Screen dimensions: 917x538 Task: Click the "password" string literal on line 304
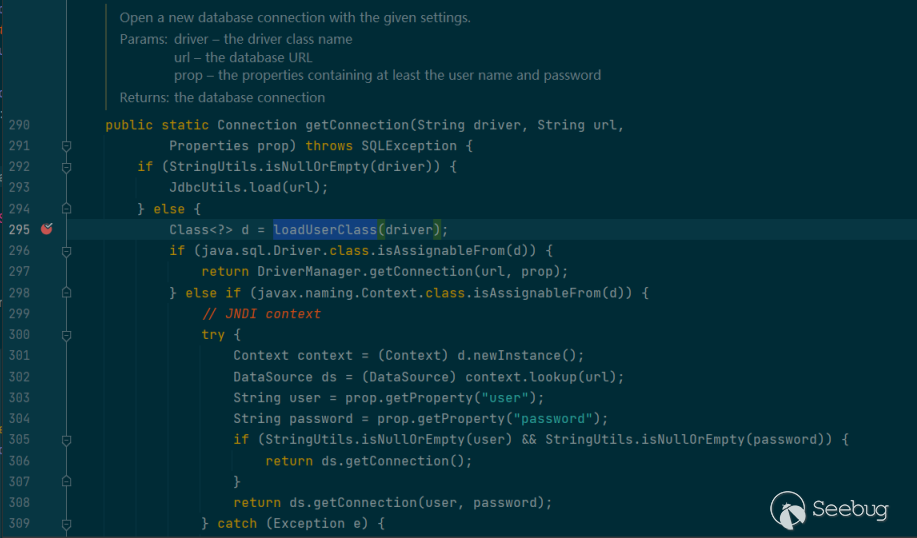553,419
